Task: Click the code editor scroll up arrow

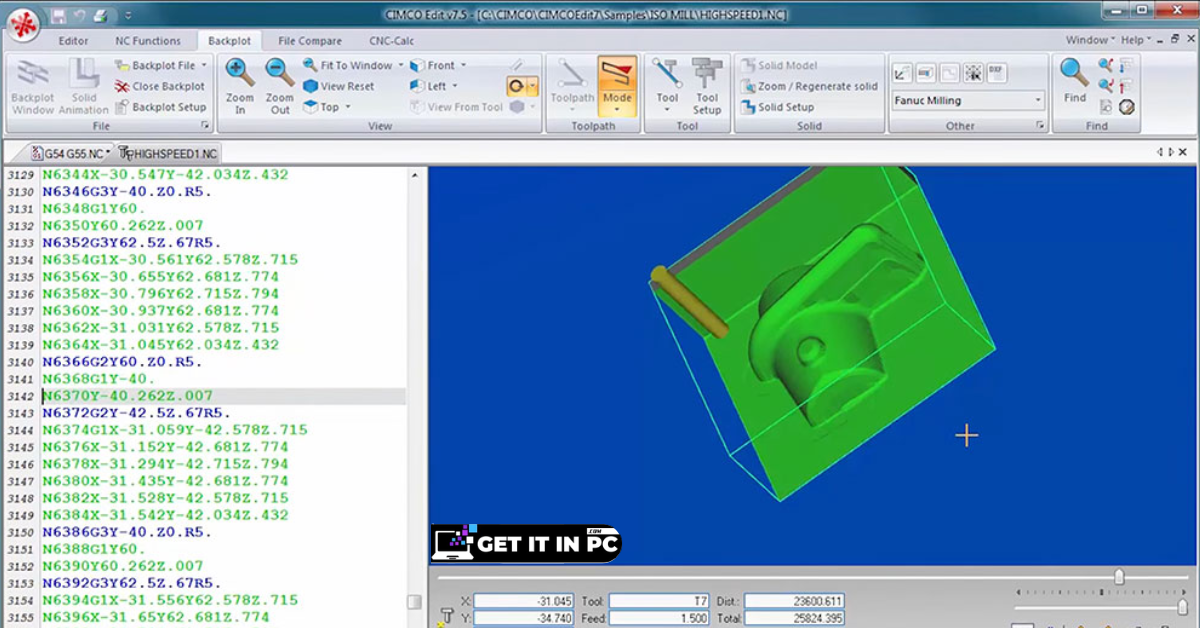Action: pos(414,175)
